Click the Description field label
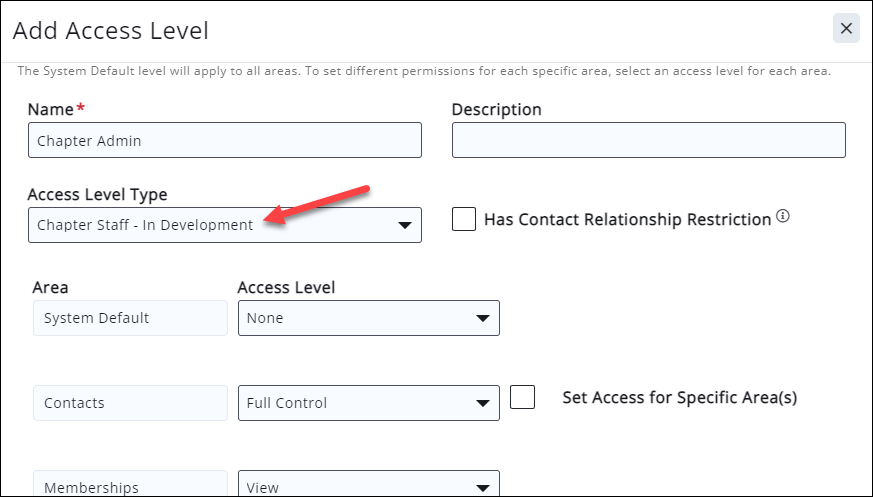Image resolution: width=873 pixels, height=497 pixels. pos(497,109)
